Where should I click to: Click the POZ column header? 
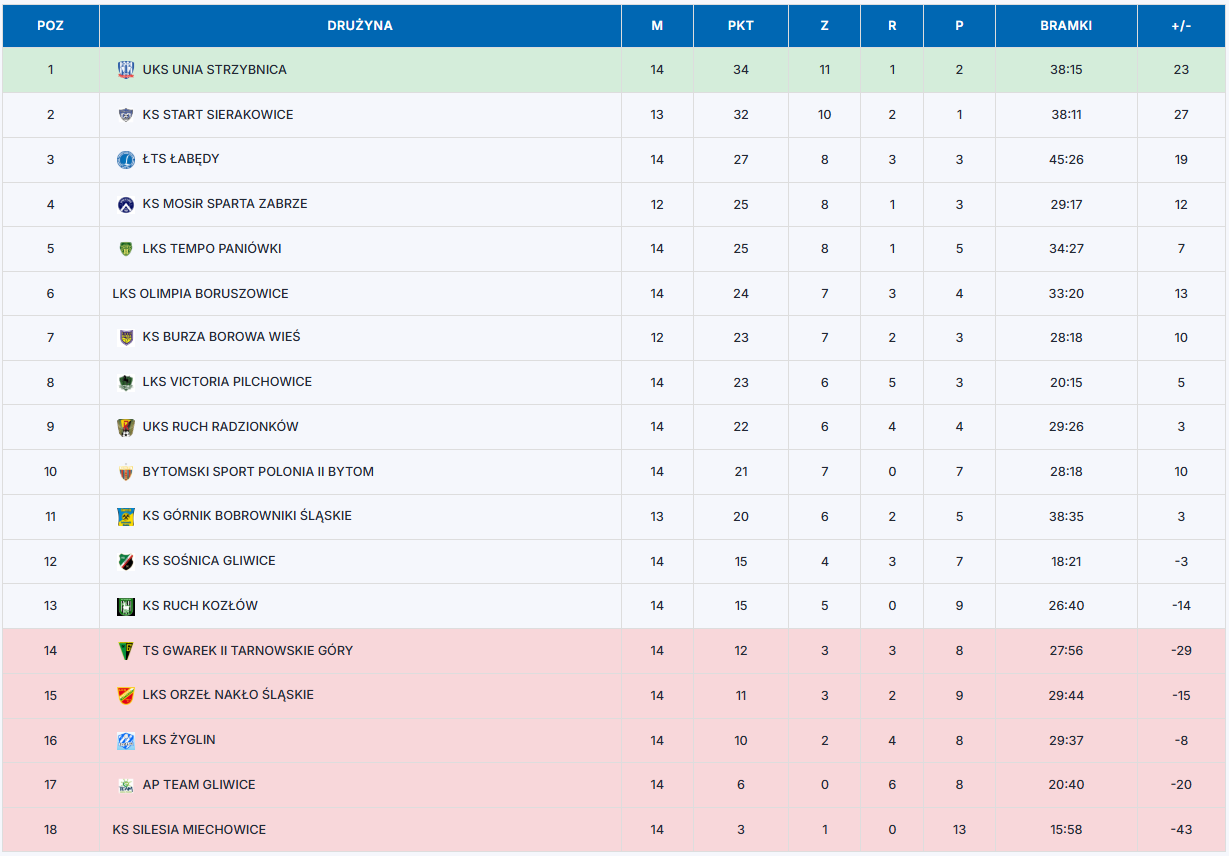pyautogui.click(x=50, y=26)
